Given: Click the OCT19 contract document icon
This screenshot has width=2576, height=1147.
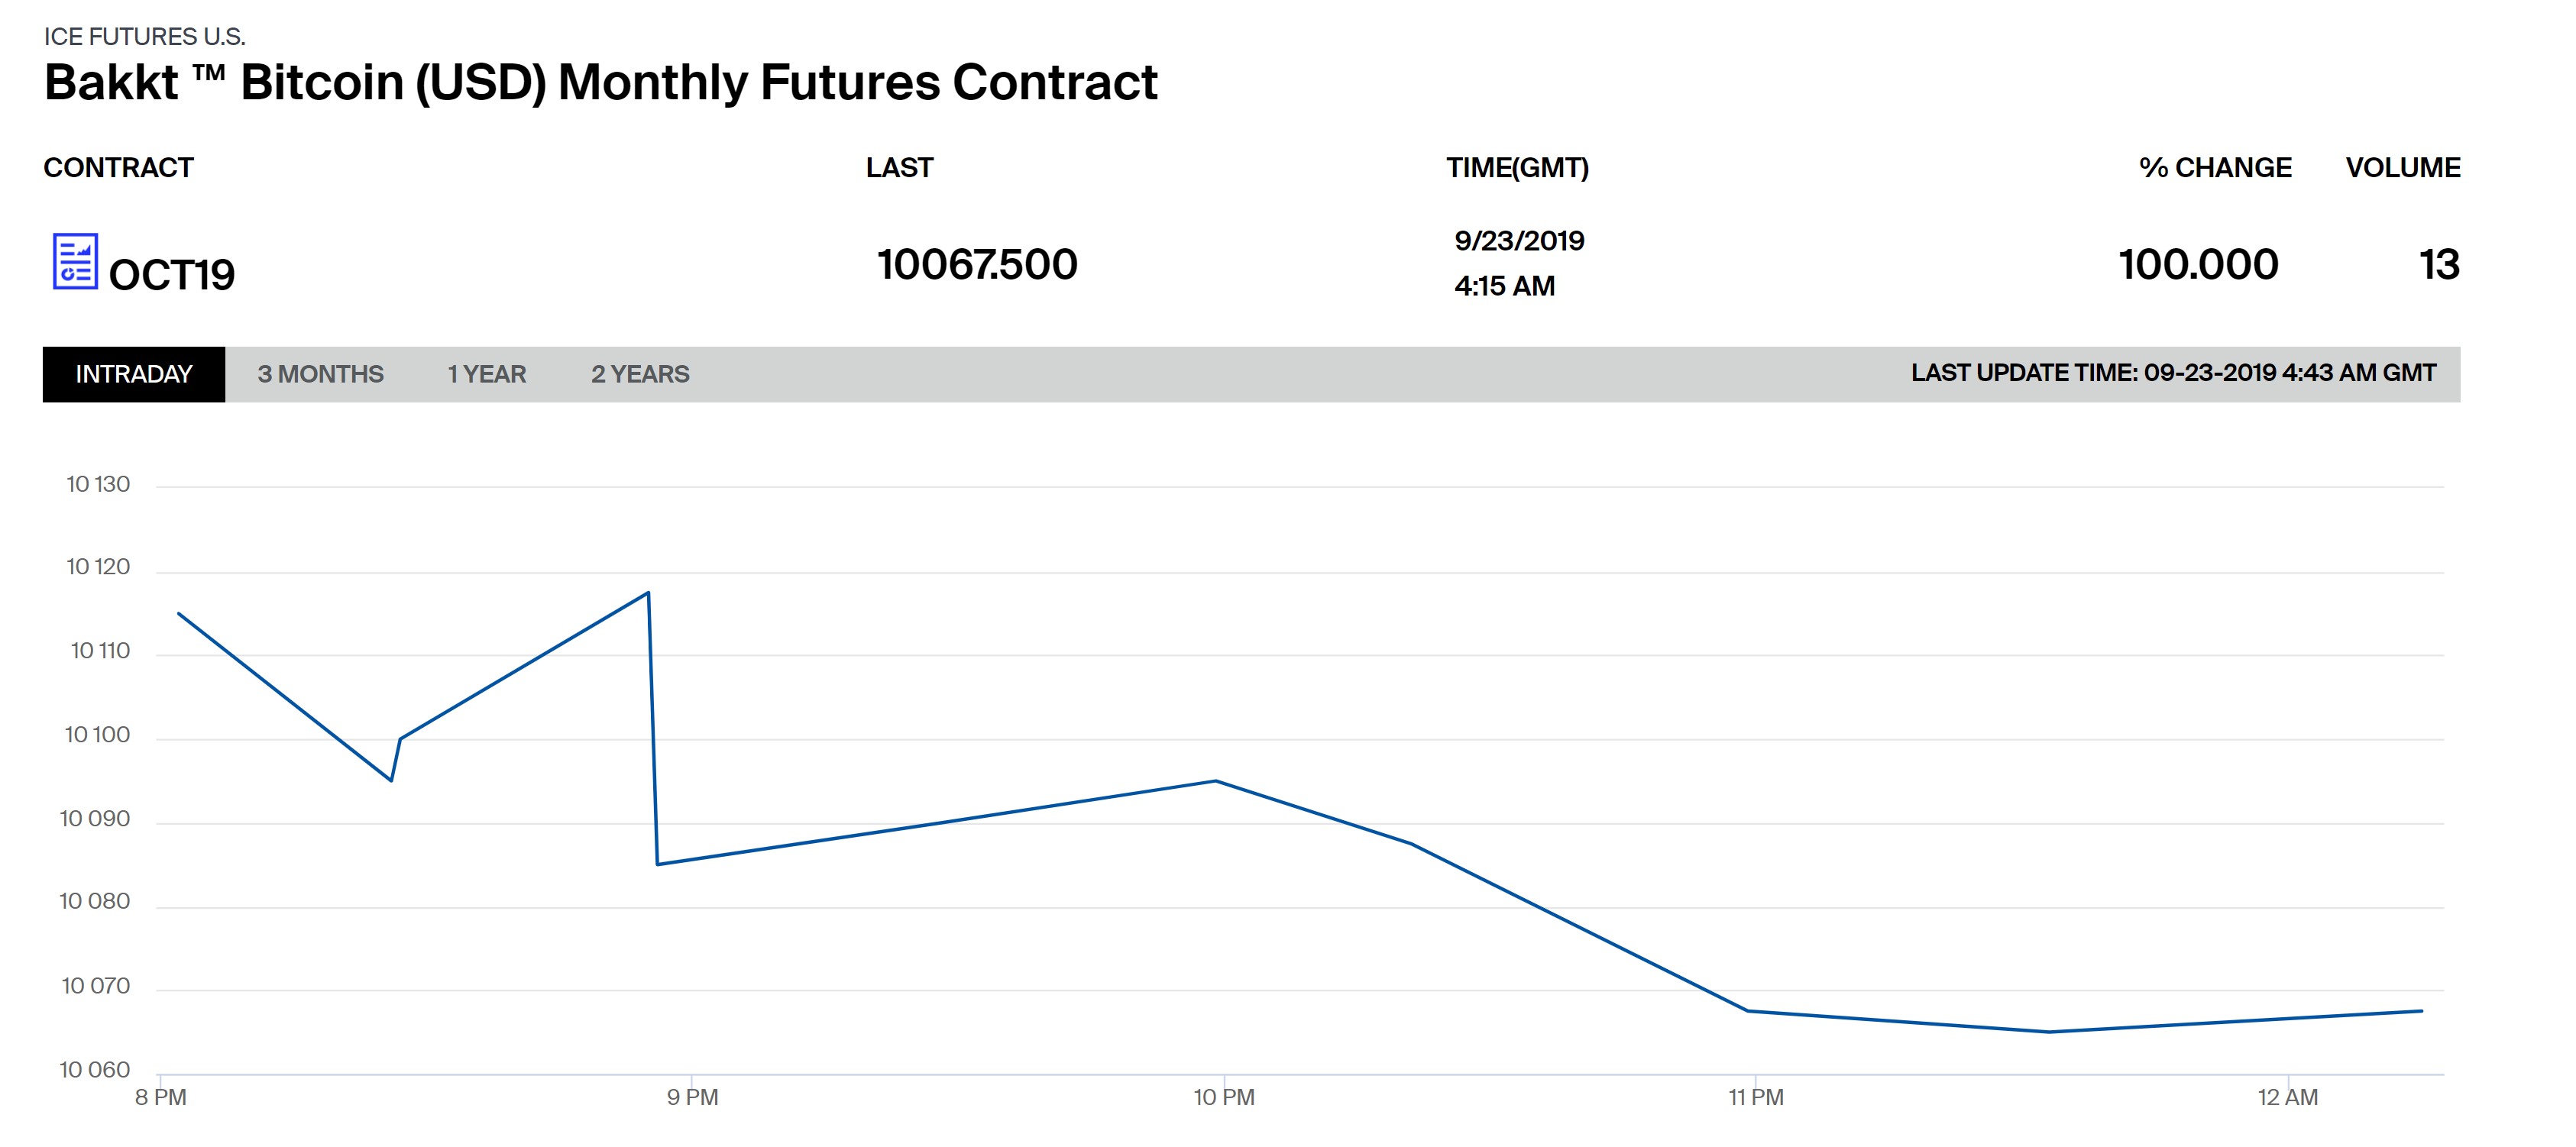Looking at the screenshot, I should (x=75, y=261).
